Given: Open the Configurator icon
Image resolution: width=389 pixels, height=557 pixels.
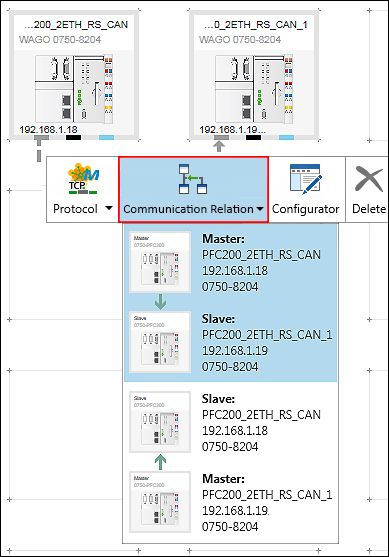Looking at the screenshot, I should click(x=306, y=179).
